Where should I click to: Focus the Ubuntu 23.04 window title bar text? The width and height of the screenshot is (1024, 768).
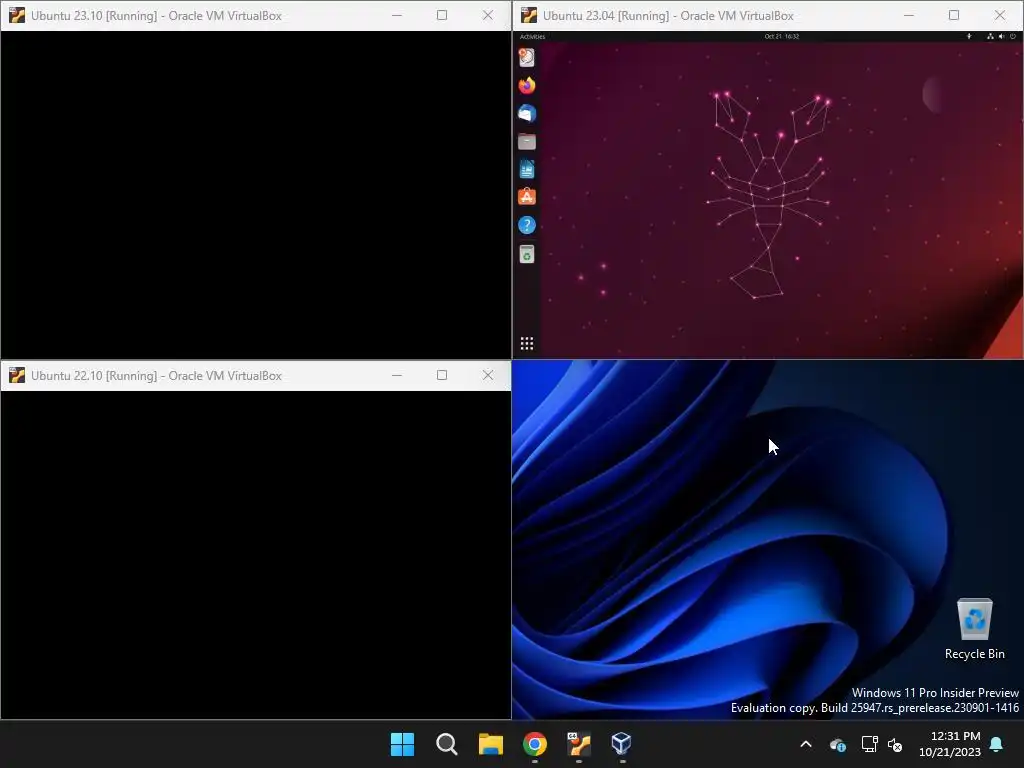pyautogui.click(x=668, y=16)
